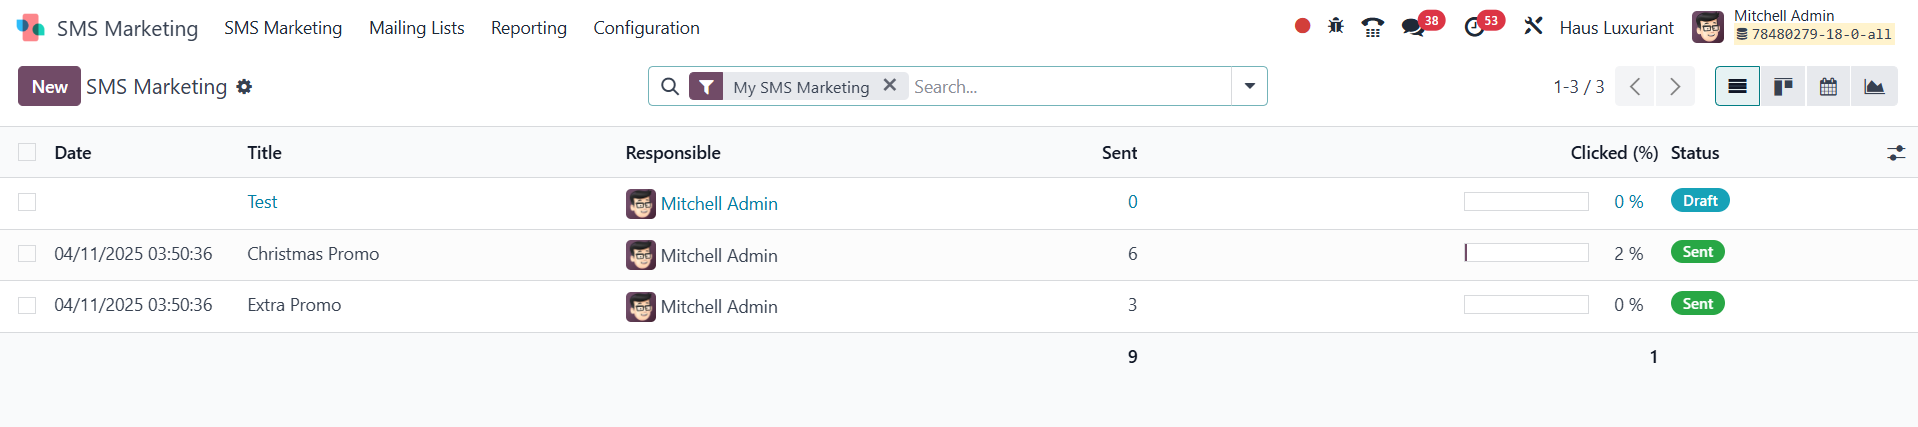
Task: Open the Mailing Lists menu
Action: (x=416, y=28)
